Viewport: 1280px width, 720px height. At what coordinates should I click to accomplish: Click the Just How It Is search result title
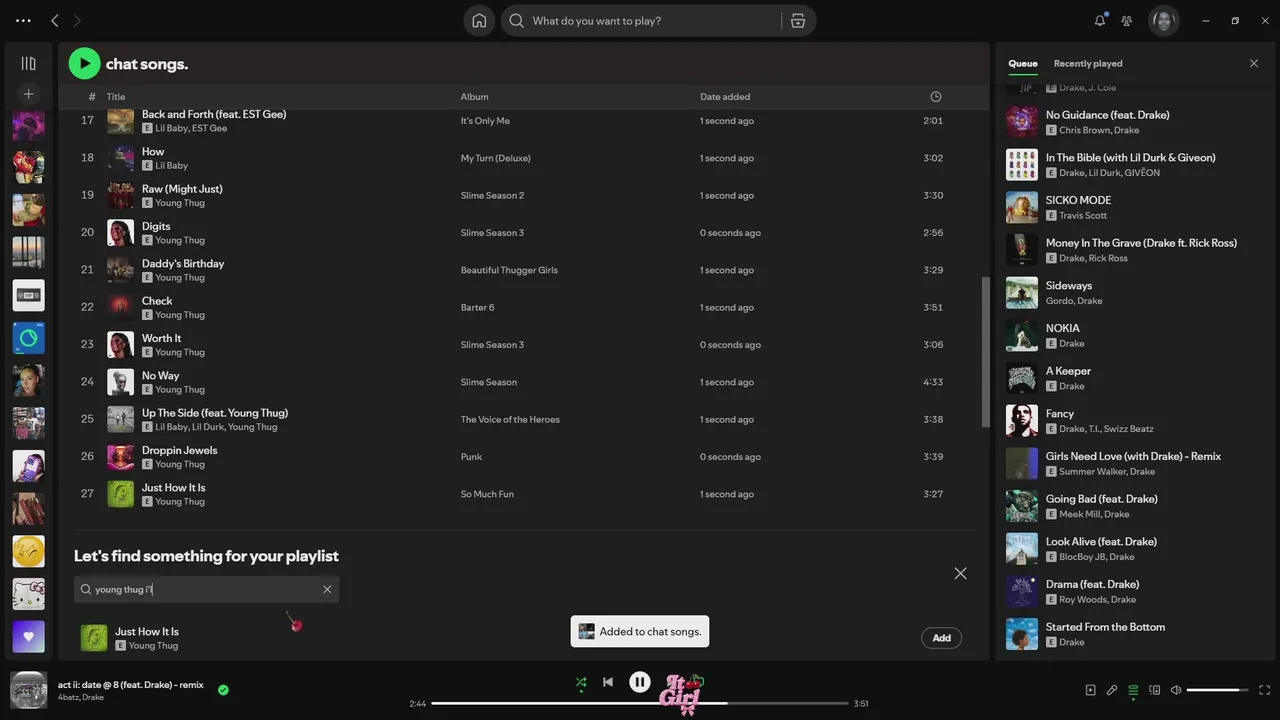[147, 632]
